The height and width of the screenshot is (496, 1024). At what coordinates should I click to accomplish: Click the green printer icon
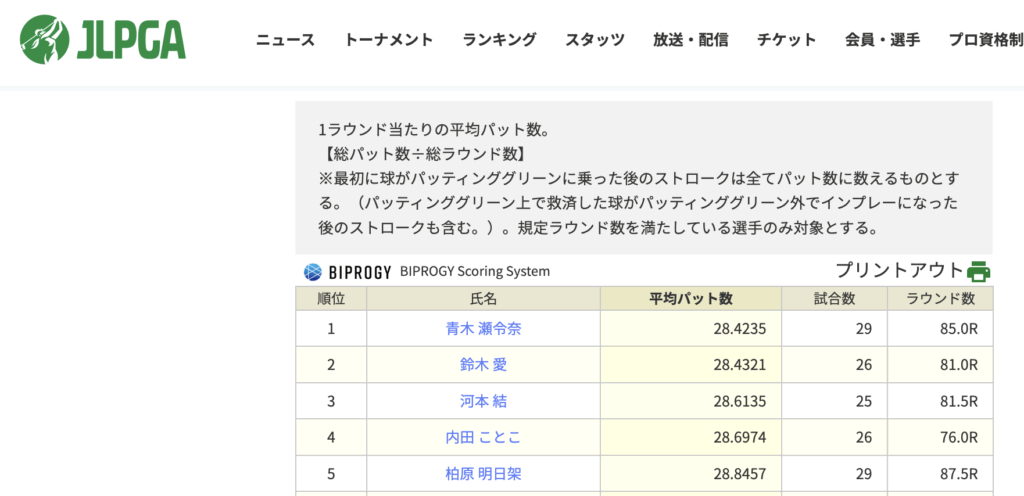tap(978, 271)
